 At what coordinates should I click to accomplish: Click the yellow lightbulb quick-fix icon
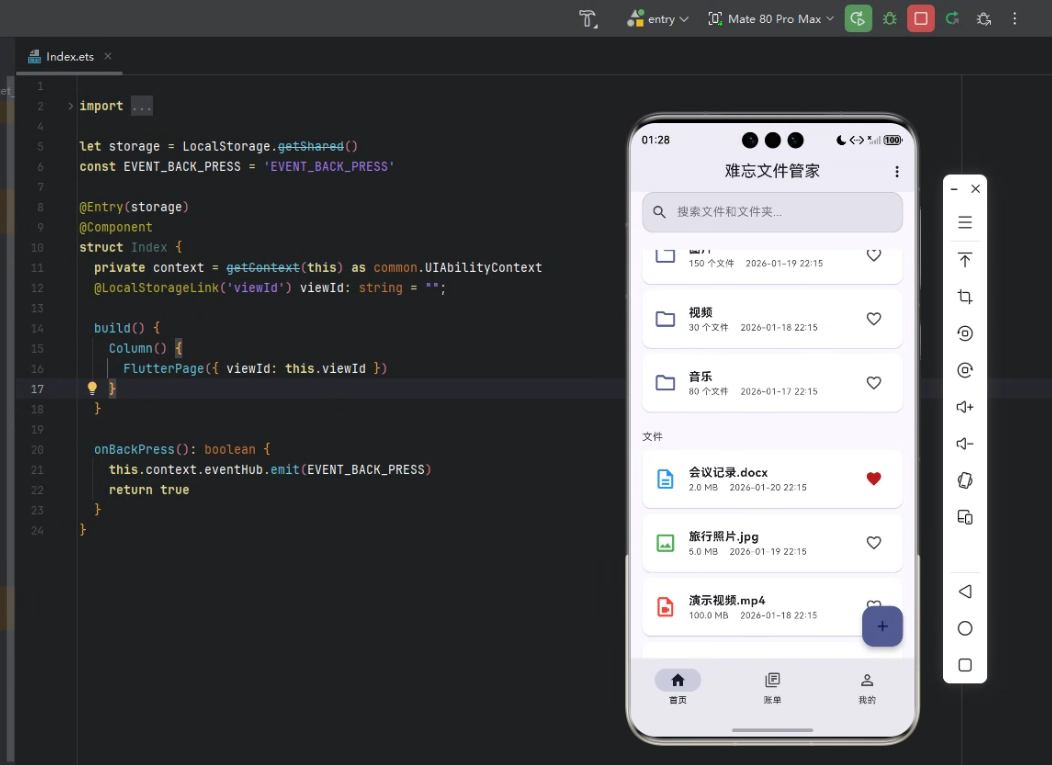pyautogui.click(x=92, y=388)
